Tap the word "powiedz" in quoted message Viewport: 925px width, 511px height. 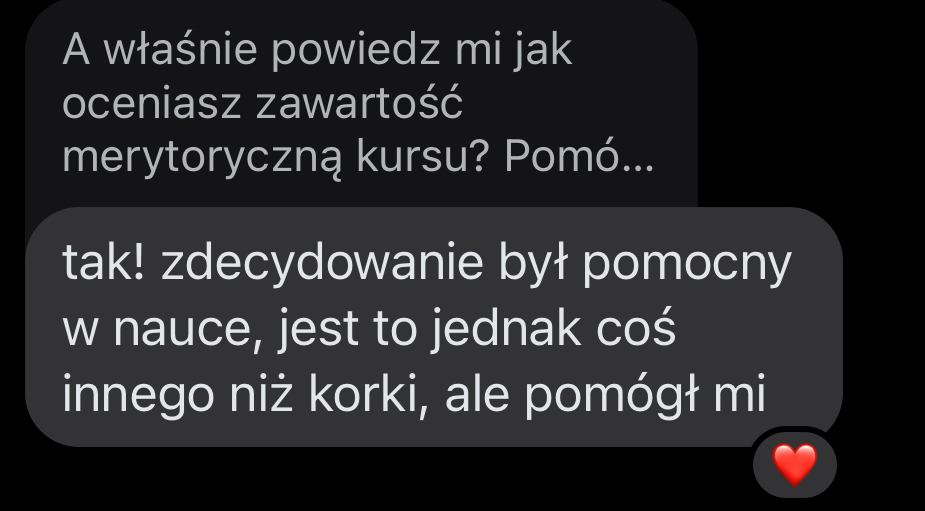pyautogui.click(x=356, y=51)
